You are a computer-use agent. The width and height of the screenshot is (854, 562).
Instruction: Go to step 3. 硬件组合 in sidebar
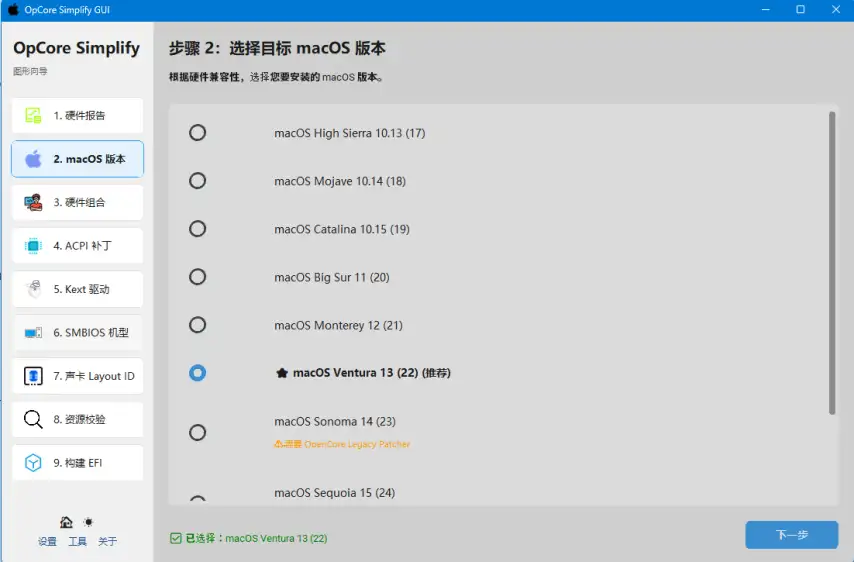79,203
